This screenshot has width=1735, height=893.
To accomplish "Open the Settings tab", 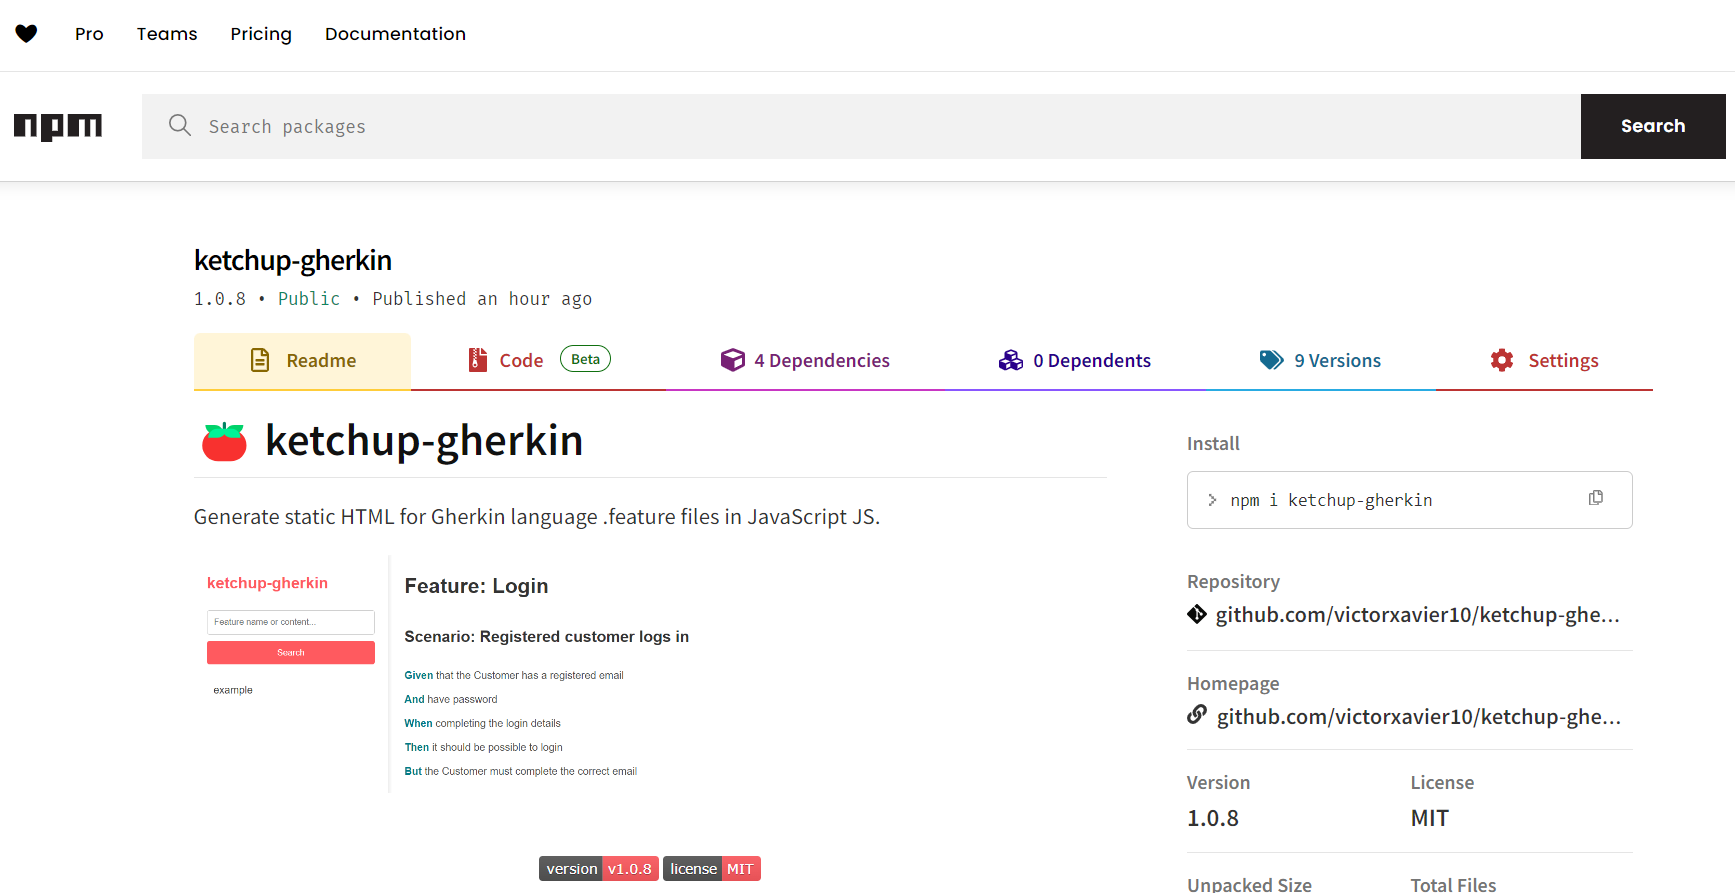I will (x=1544, y=361).
